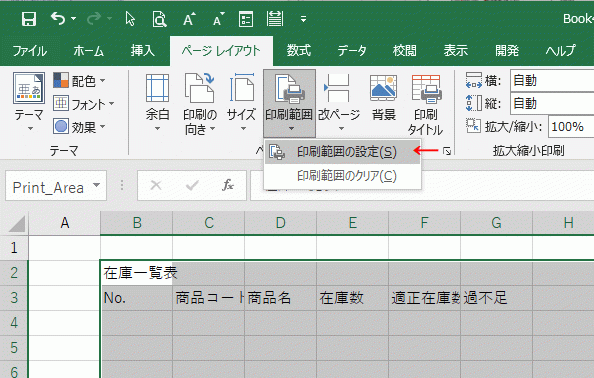The height and width of the screenshot is (378, 594).
Task: Open Customize Quick Access Toolbar dropdown
Action: tap(303, 19)
